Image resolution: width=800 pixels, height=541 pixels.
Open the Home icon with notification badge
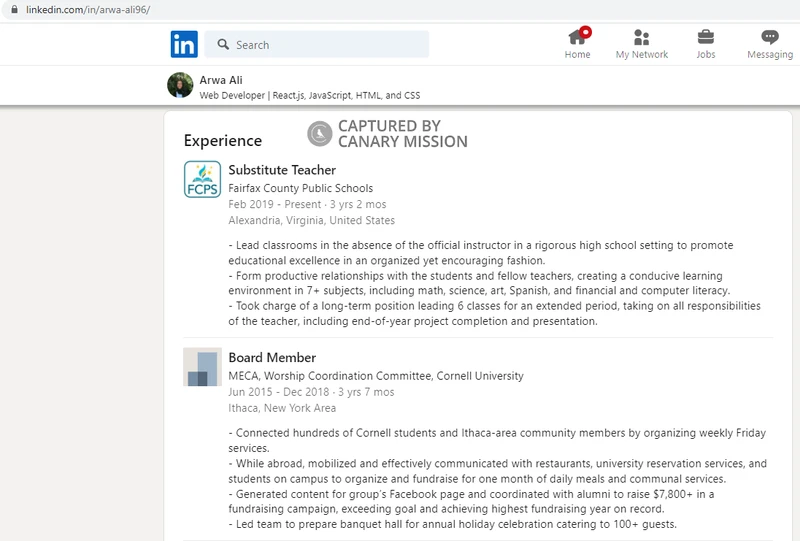(579, 36)
